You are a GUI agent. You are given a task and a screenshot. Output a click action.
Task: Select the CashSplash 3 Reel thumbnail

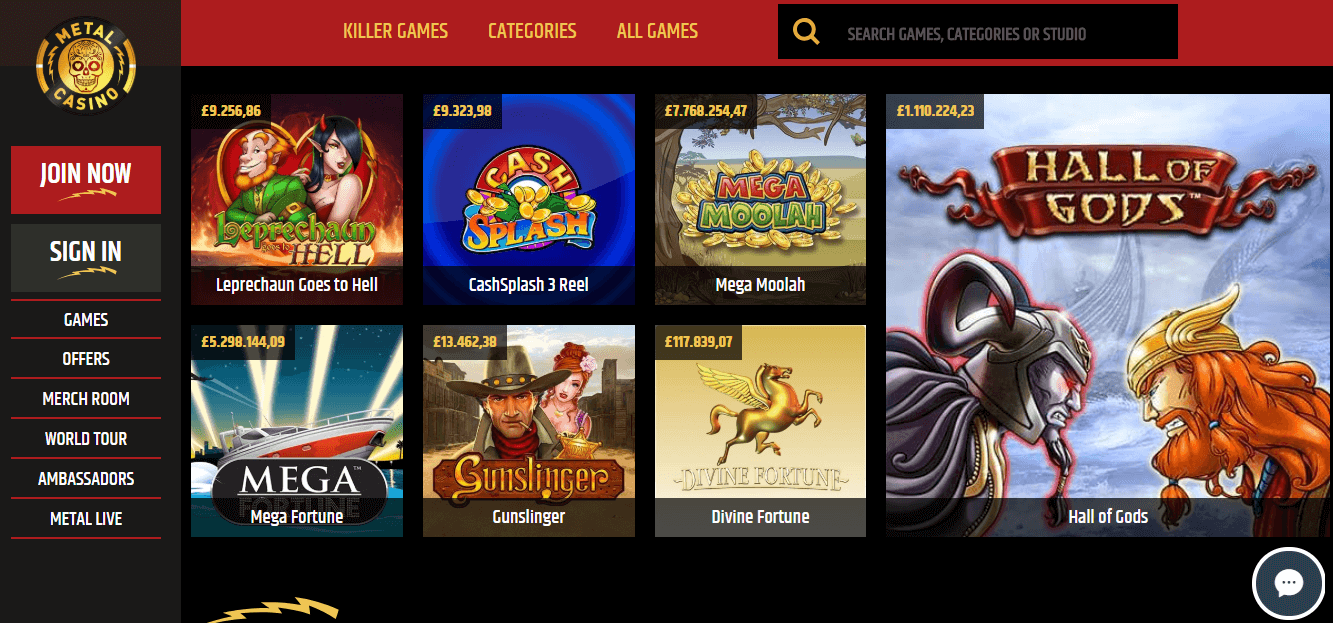529,199
